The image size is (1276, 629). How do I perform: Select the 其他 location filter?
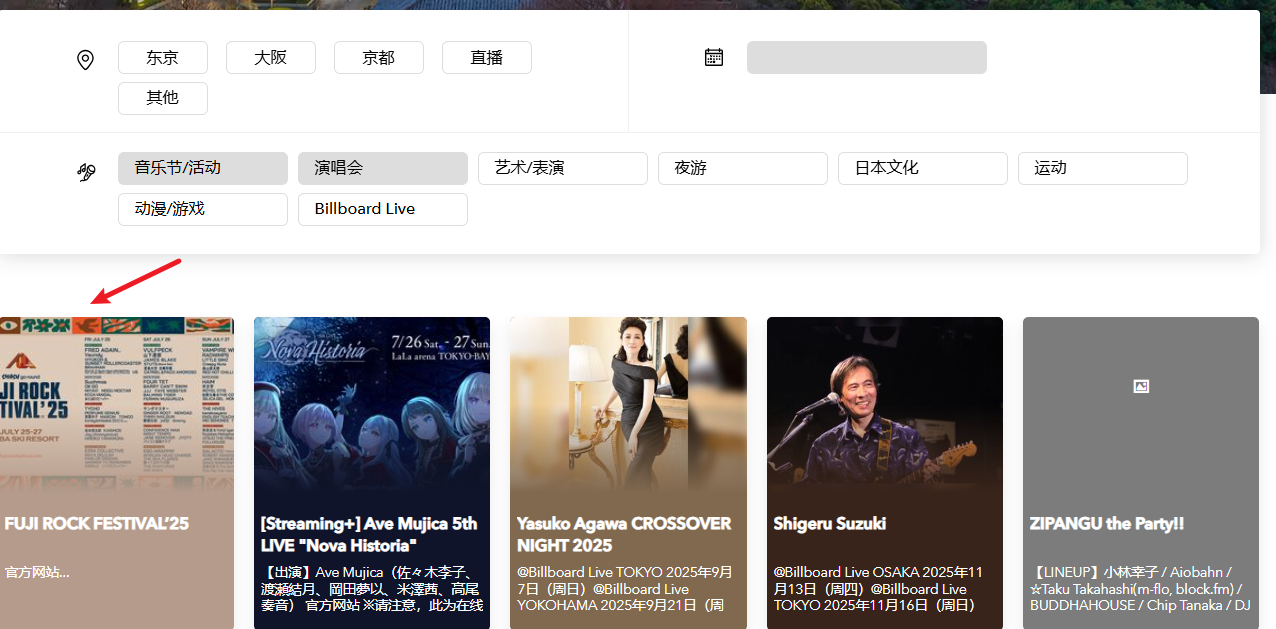click(163, 98)
